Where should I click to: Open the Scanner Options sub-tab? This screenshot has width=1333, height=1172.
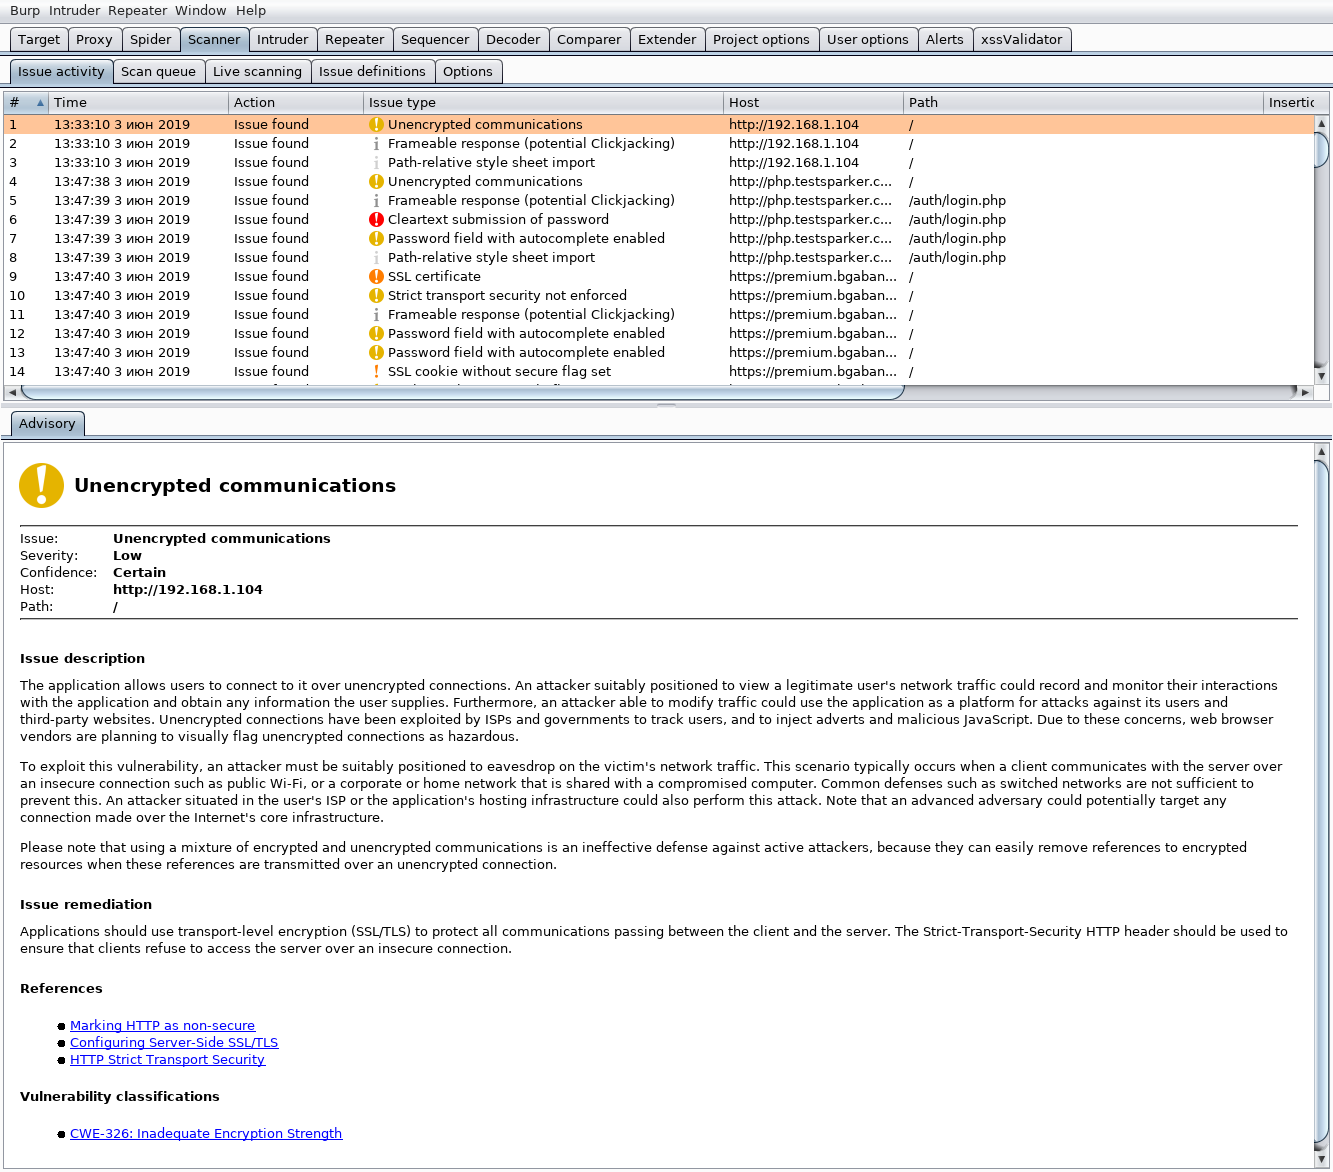[x=468, y=72]
